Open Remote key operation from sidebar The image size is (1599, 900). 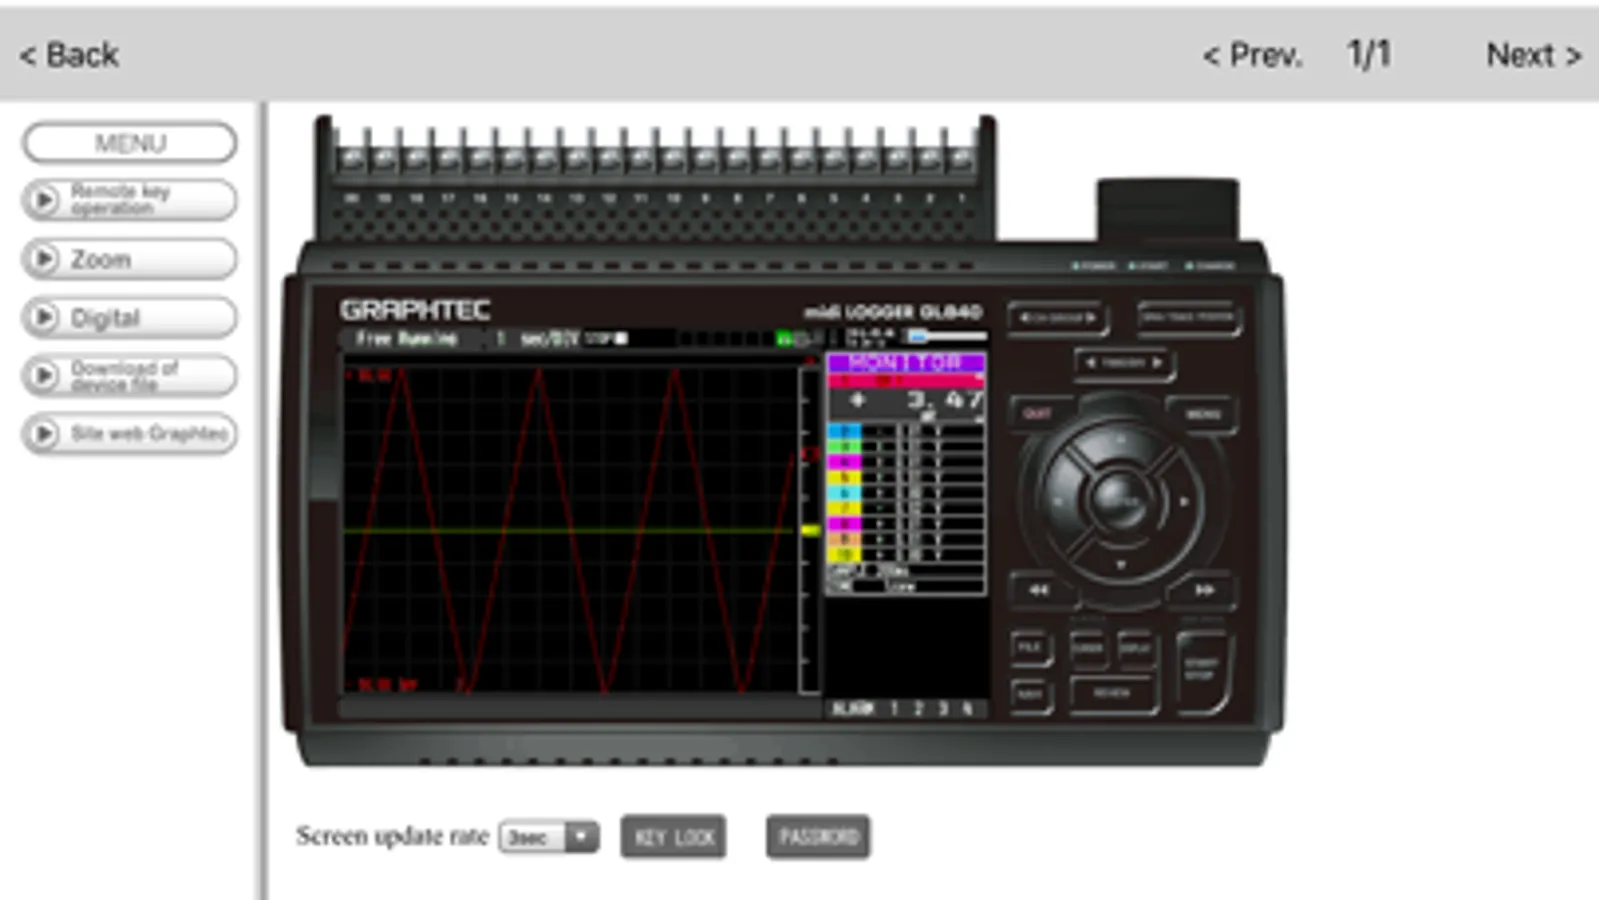[x=130, y=200]
